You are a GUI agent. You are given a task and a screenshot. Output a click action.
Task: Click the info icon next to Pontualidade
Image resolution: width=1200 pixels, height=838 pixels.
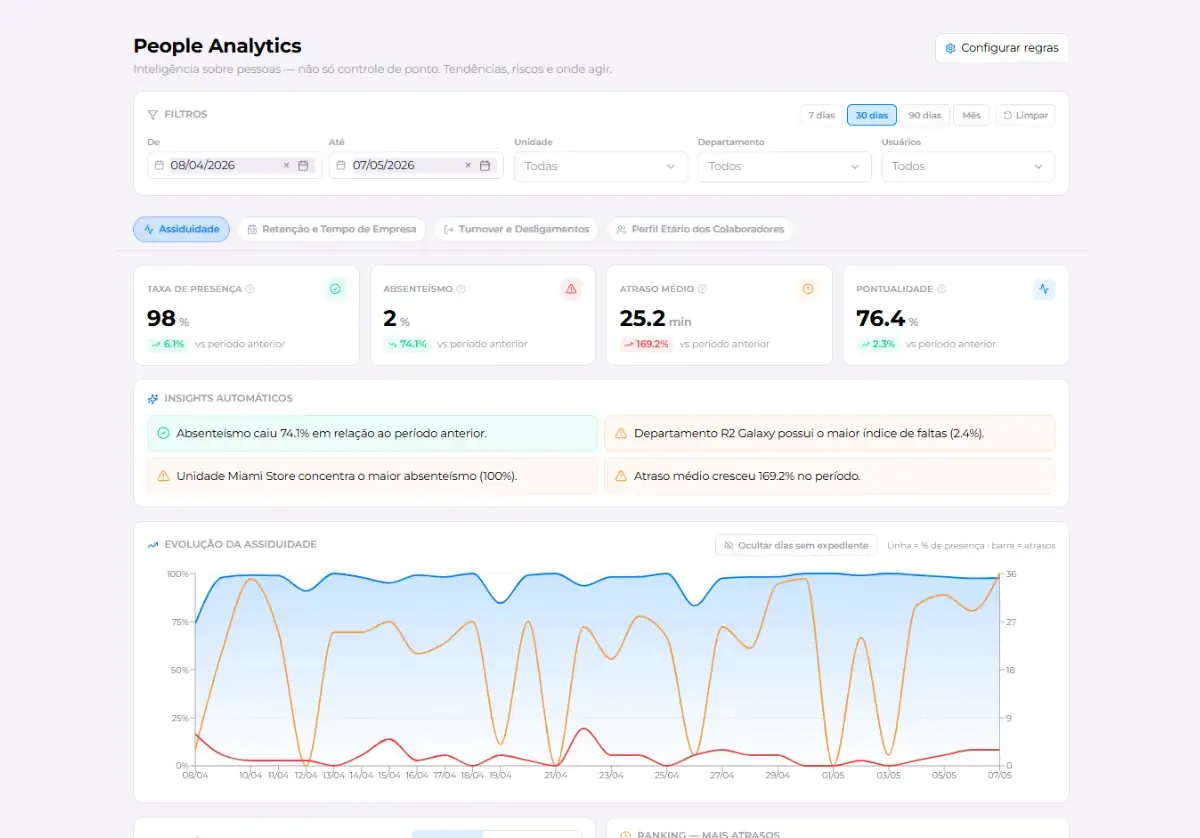coord(942,289)
